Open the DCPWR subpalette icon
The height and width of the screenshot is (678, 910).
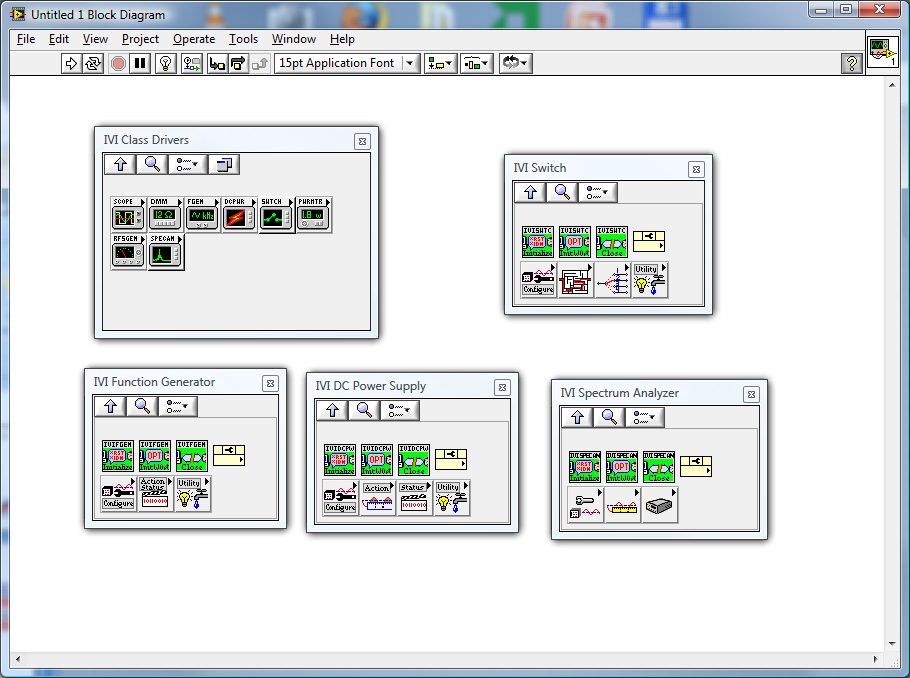click(x=239, y=214)
